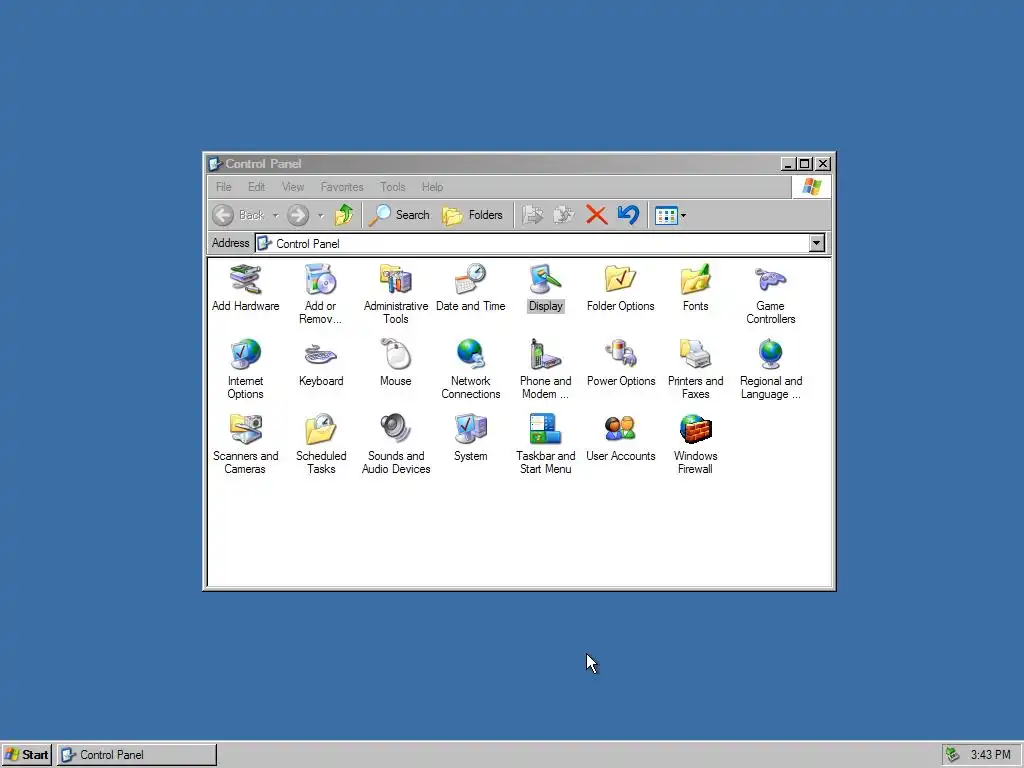This screenshot has height=768, width=1024.
Task: Open Scanners and Cameras icon
Action: pyautogui.click(x=246, y=430)
